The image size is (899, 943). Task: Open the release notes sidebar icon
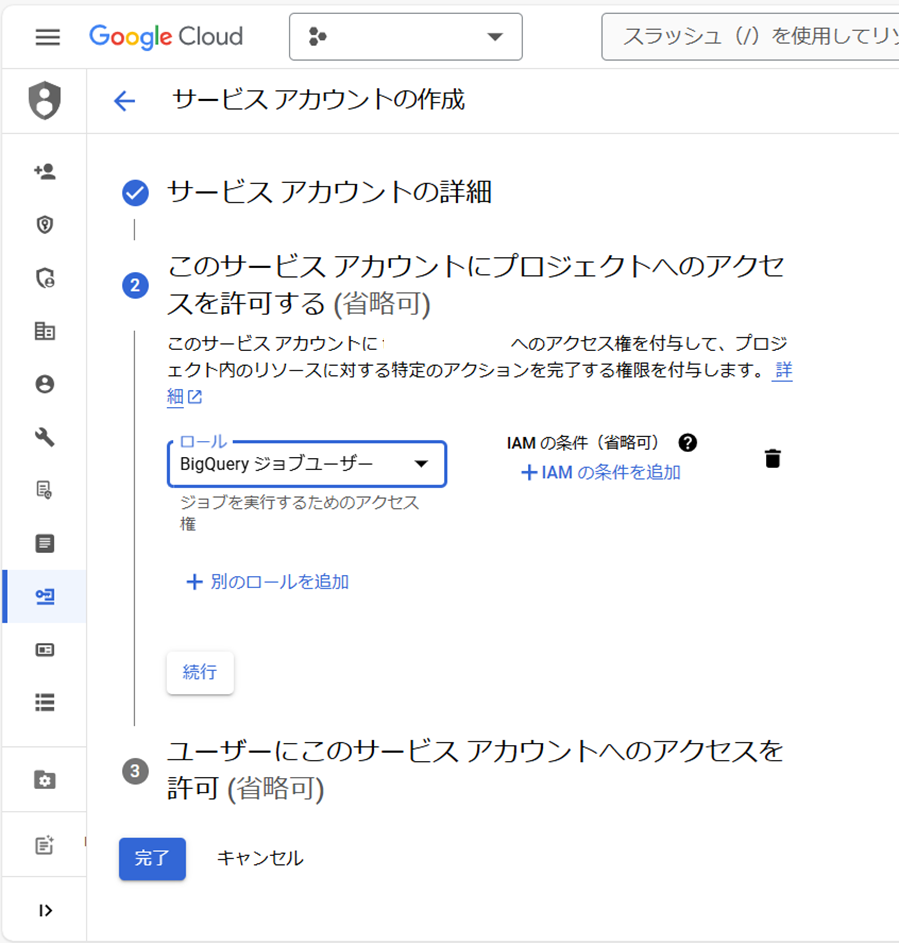(x=44, y=845)
